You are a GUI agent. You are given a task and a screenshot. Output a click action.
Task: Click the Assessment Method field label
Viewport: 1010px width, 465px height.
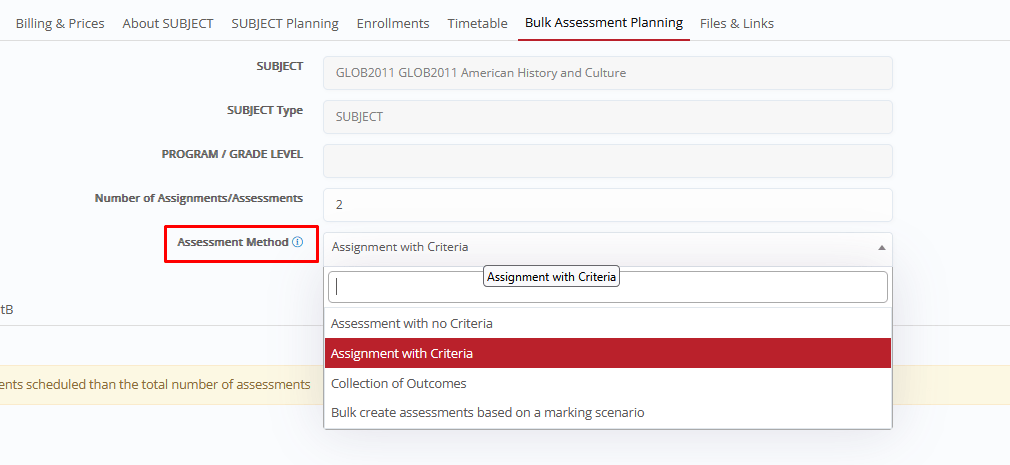232,243
